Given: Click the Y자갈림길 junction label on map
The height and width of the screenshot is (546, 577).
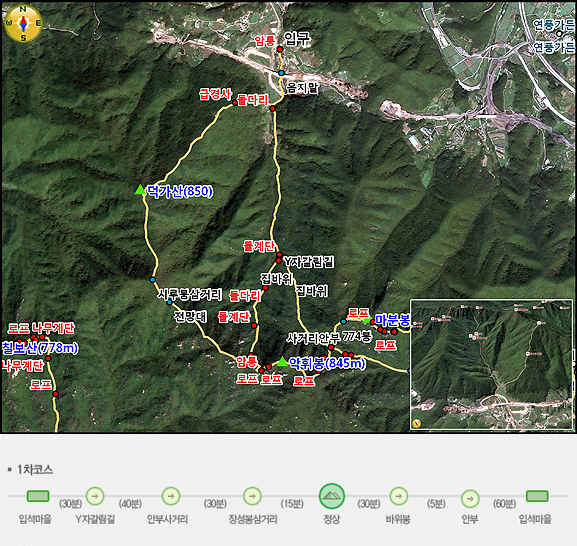Looking at the screenshot, I should click(x=309, y=262).
